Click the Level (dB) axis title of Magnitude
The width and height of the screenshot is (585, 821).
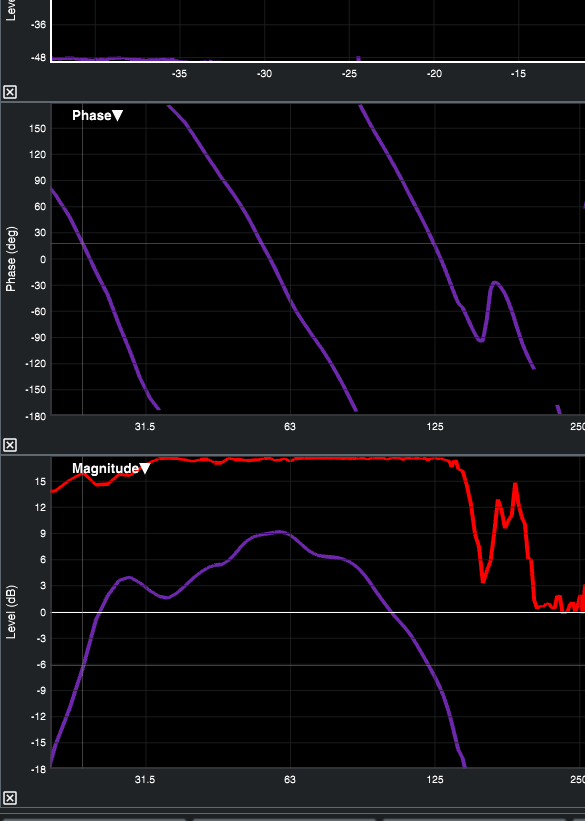[11, 612]
